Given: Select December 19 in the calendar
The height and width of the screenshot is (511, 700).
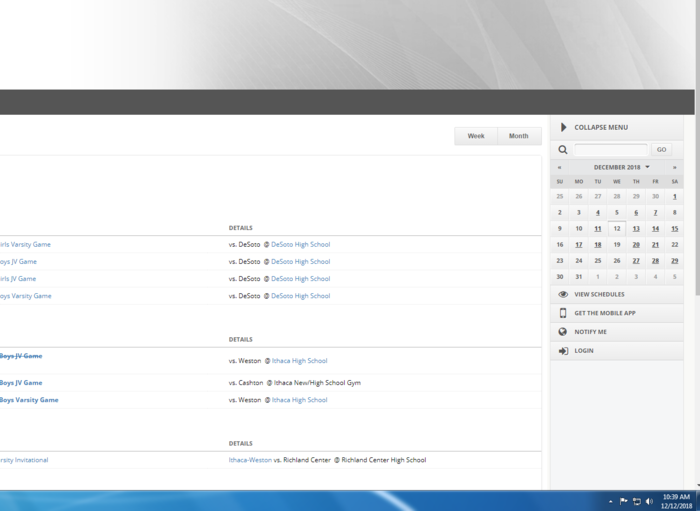Looking at the screenshot, I should coord(617,245).
